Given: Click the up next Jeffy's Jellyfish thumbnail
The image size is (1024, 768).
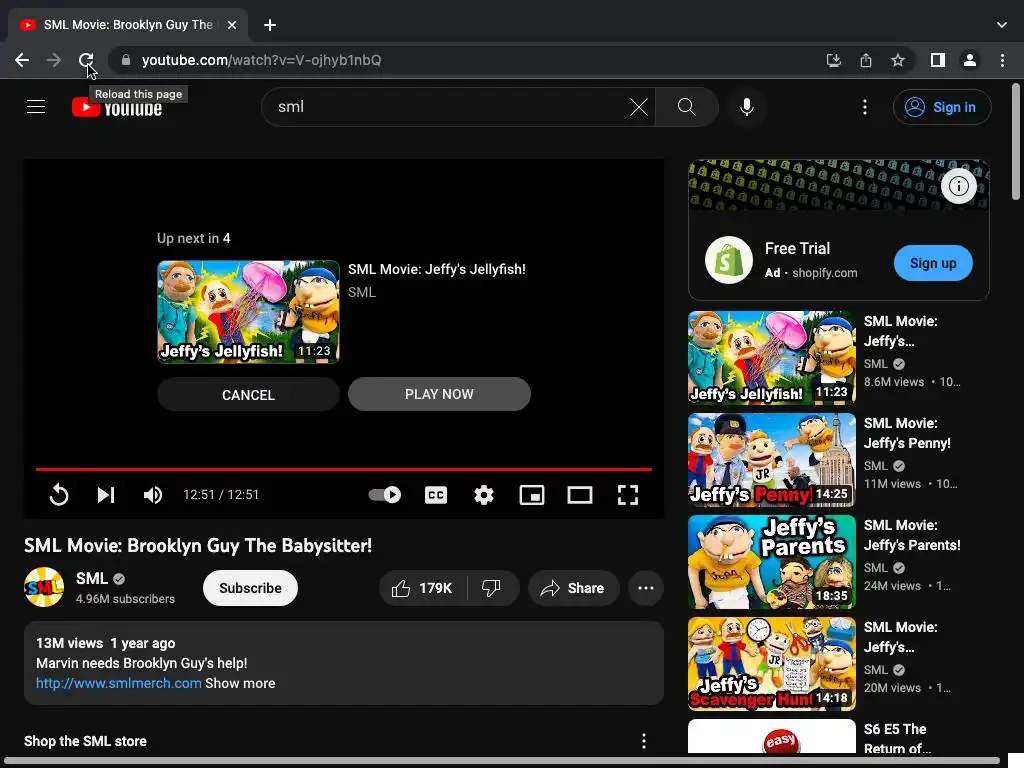Looking at the screenshot, I should [248, 312].
